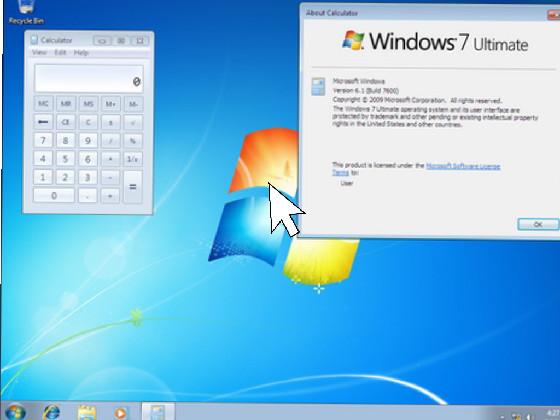Click the number 0 key
The image size is (560, 420).
54,196
